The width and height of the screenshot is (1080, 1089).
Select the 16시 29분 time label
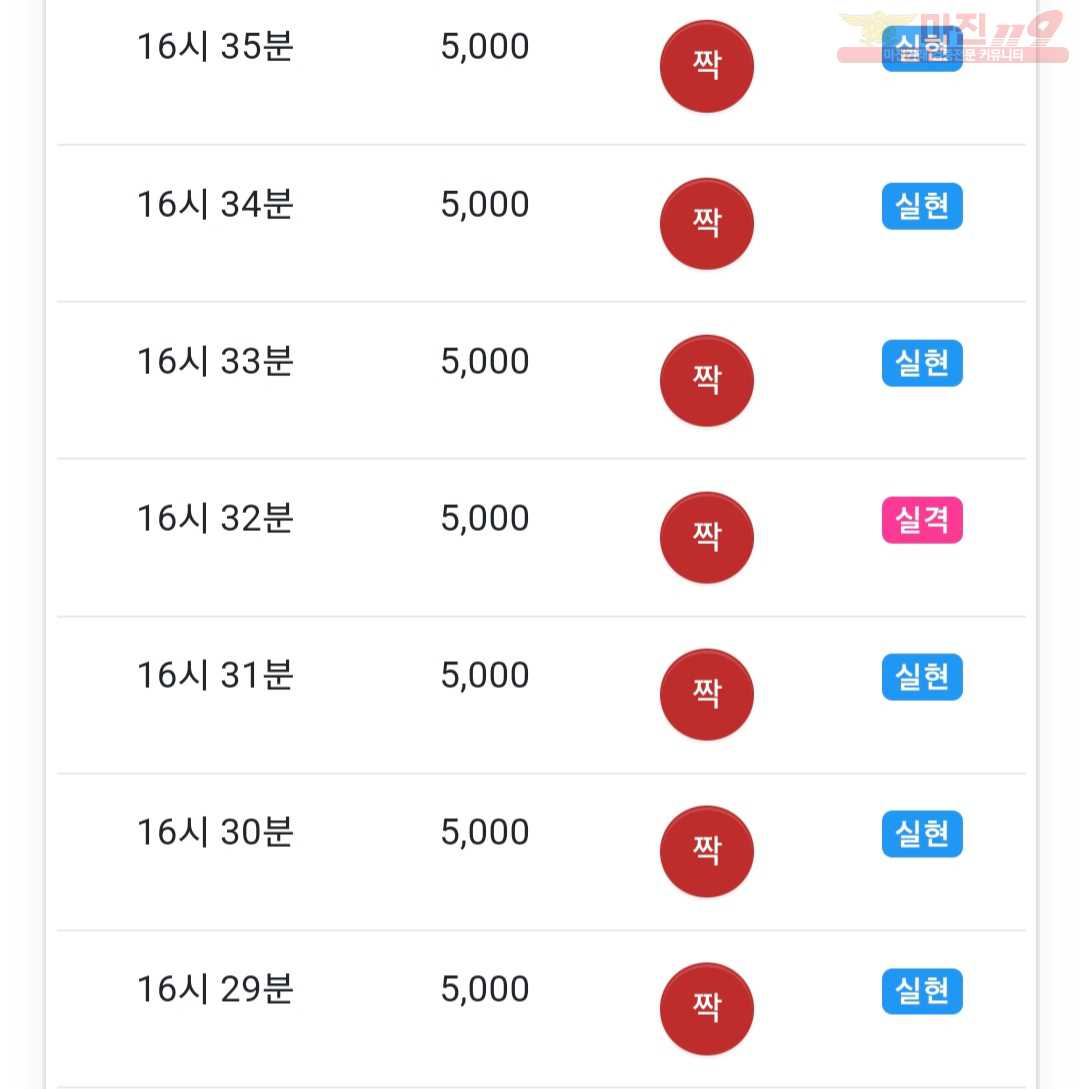point(215,989)
